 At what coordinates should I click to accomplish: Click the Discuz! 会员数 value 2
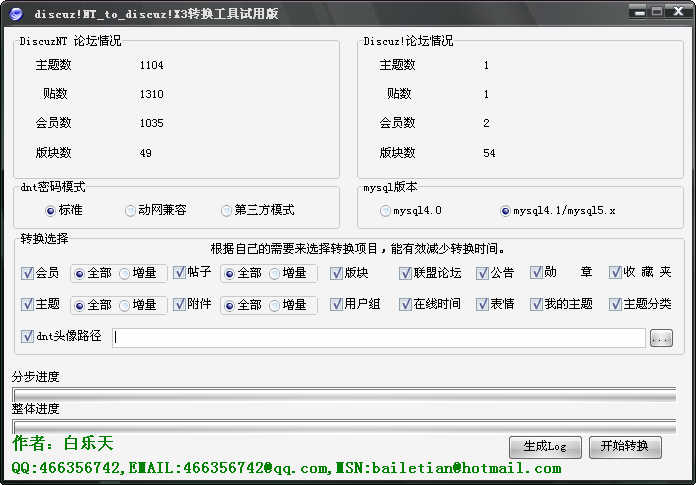pos(486,123)
